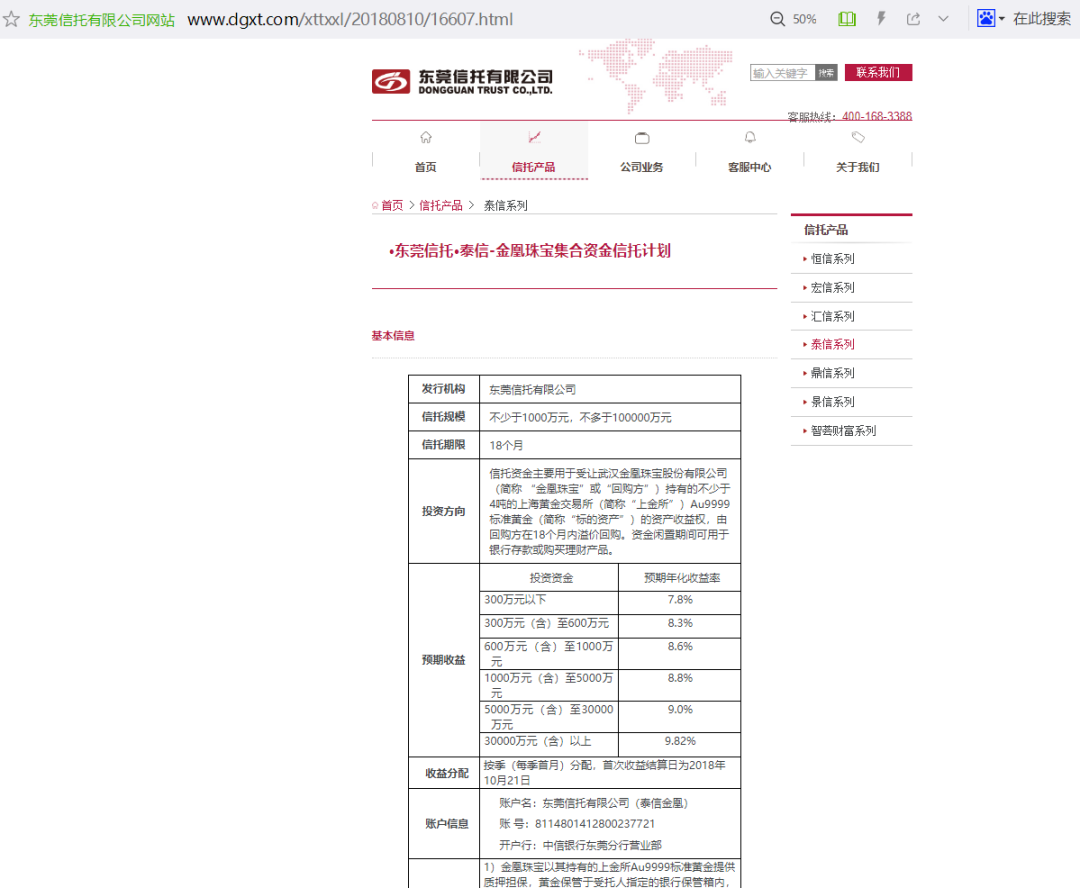Open 智荟财富系列 in the sidebar
This screenshot has height=888, width=1080.
(844, 431)
